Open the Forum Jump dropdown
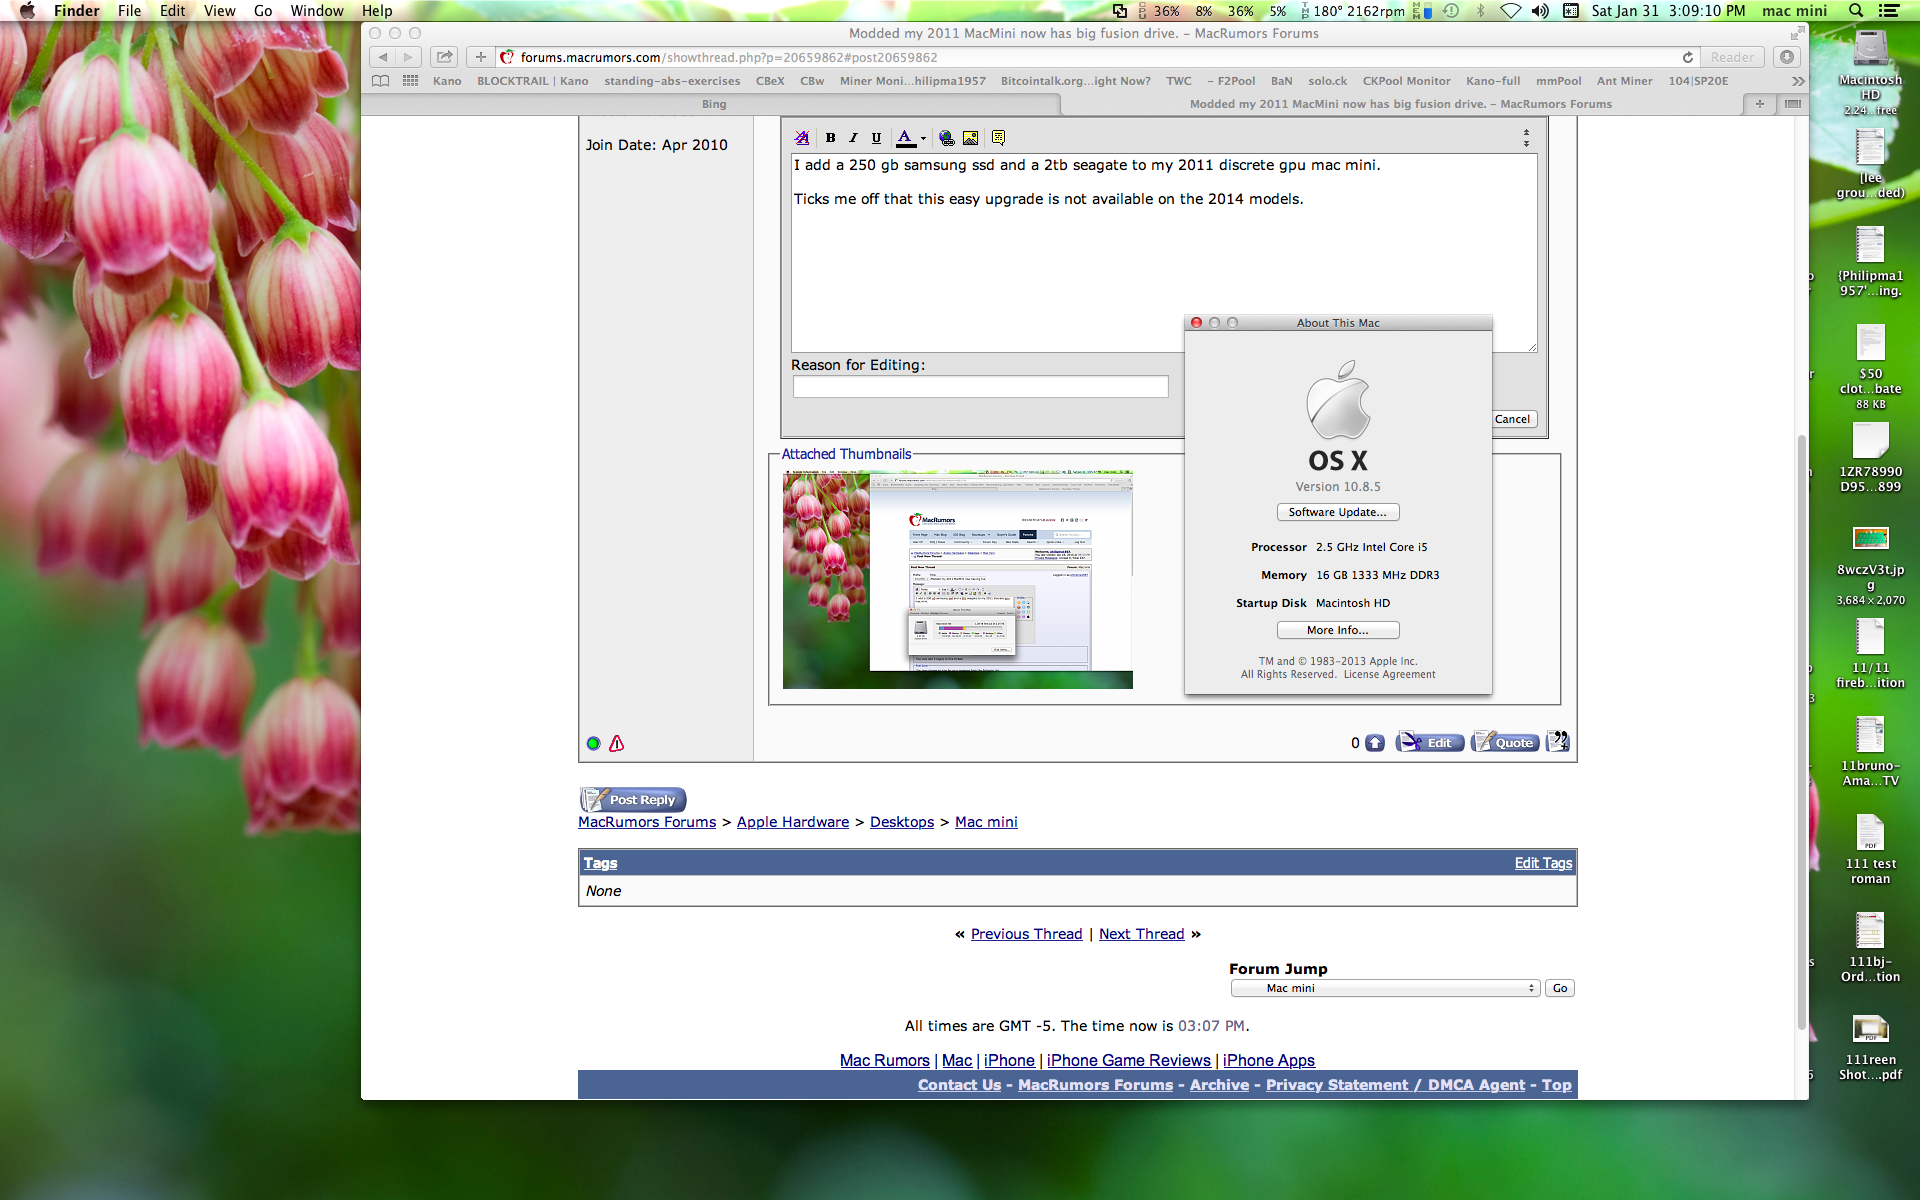Viewport: 1920px width, 1200px height. pyautogui.click(x=1385, y=988)
